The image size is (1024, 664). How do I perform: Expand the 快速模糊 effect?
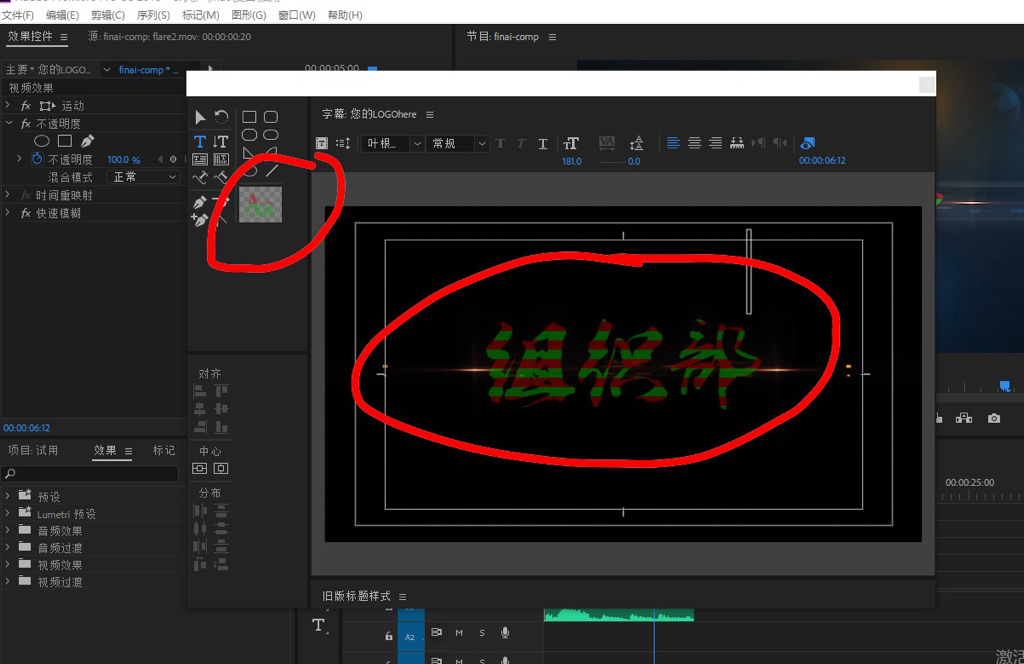click(x=7, y=212)
